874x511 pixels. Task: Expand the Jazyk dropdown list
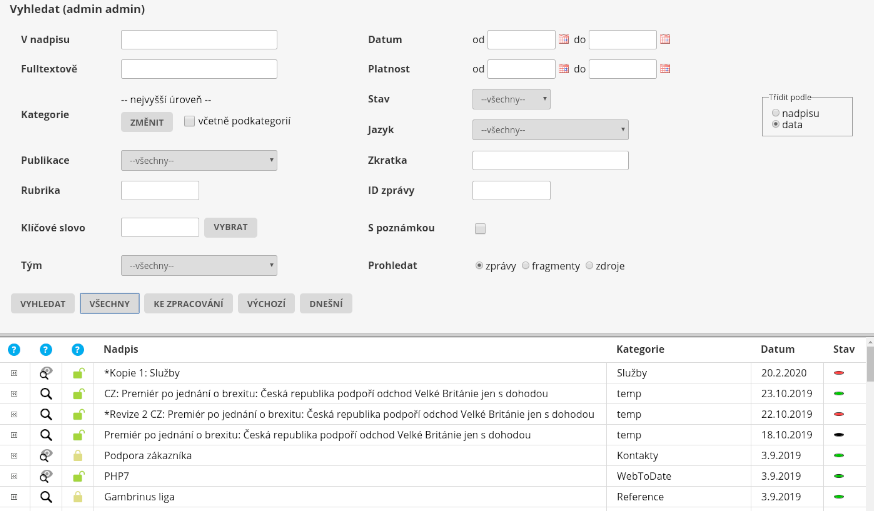pos(550,130)
